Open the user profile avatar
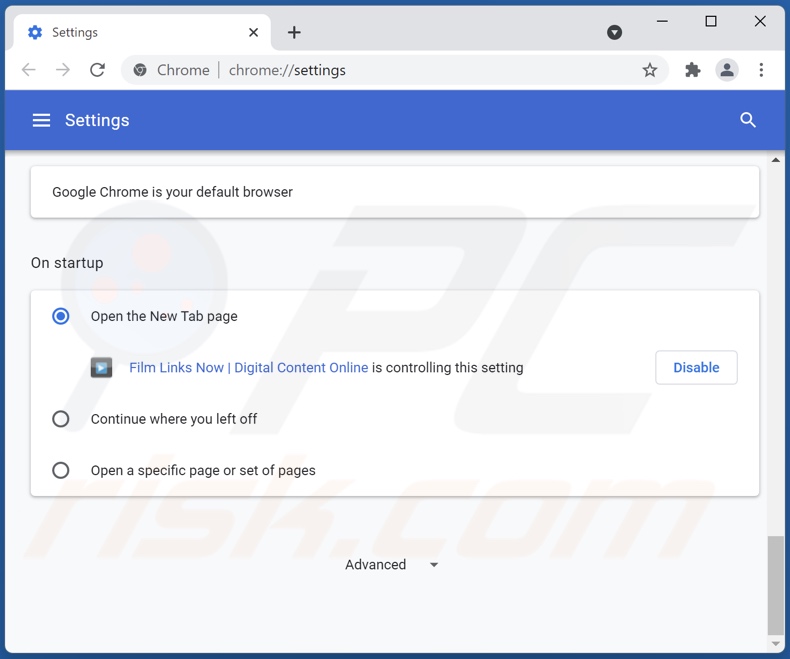This screenshot has height=659, width=790. [727, 70]
